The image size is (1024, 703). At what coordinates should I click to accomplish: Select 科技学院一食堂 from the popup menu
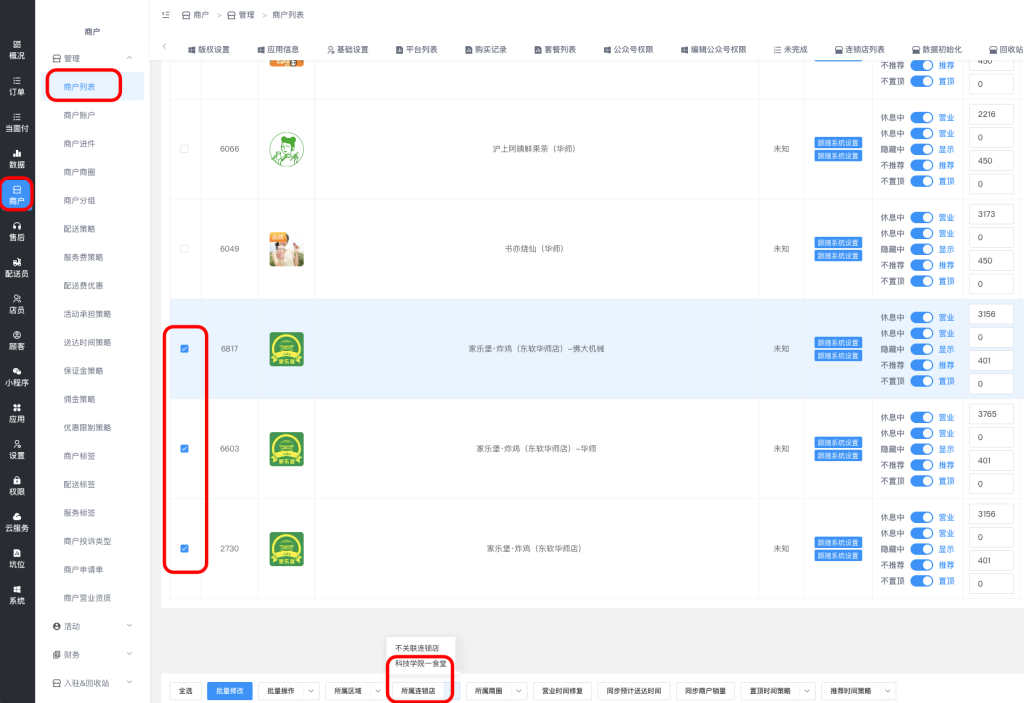[420, 664]
